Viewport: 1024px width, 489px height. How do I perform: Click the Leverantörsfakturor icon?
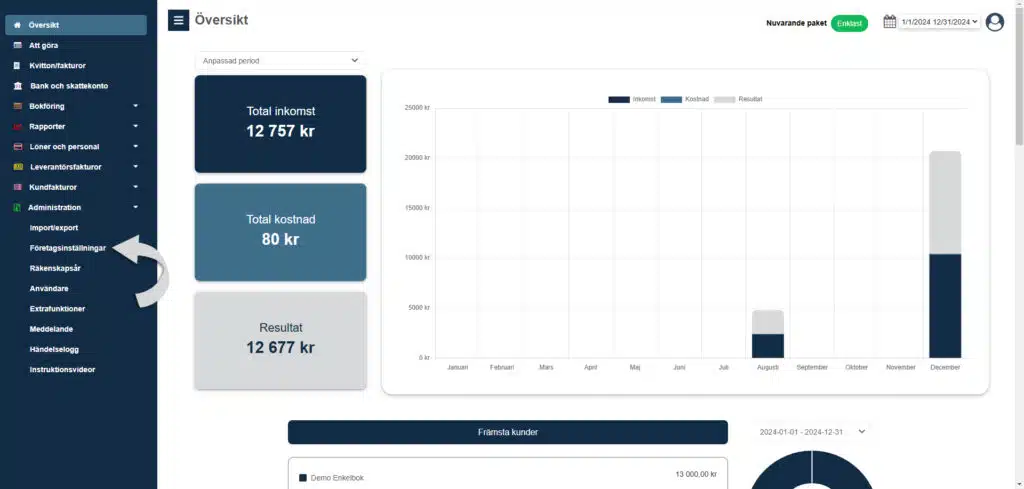[18, 167]
